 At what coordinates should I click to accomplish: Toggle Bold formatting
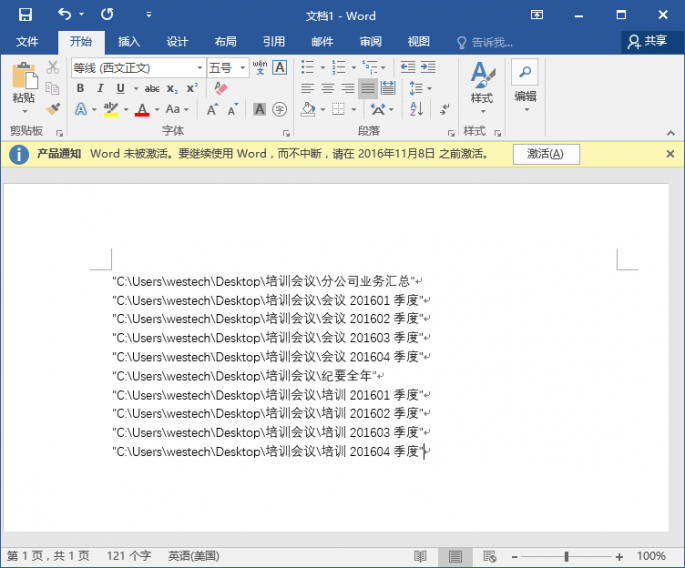tap(80, 88)
